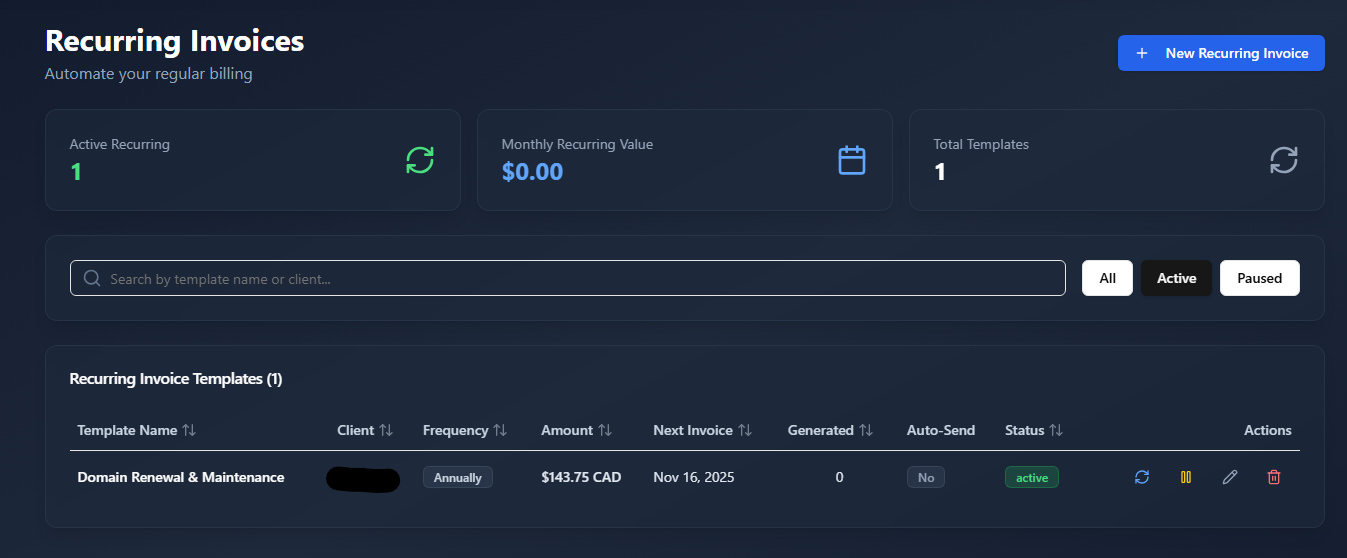Sort table by Generated arrows
The width and height of the screenshot is (1347, 558).
click(866, 430)
